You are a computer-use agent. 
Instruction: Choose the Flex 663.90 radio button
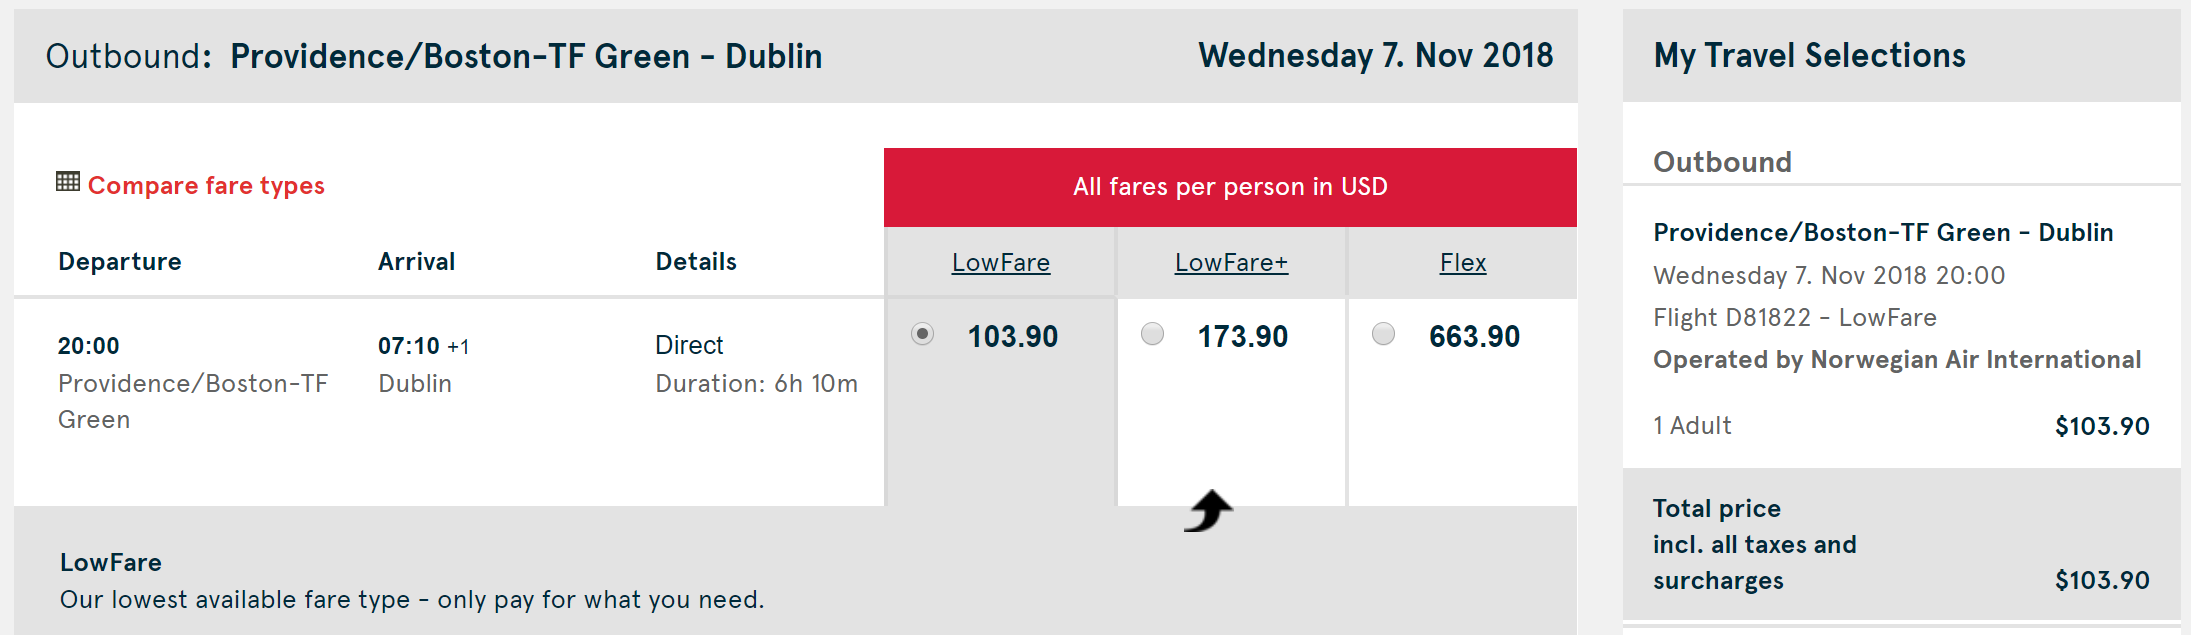(1384, 334)
